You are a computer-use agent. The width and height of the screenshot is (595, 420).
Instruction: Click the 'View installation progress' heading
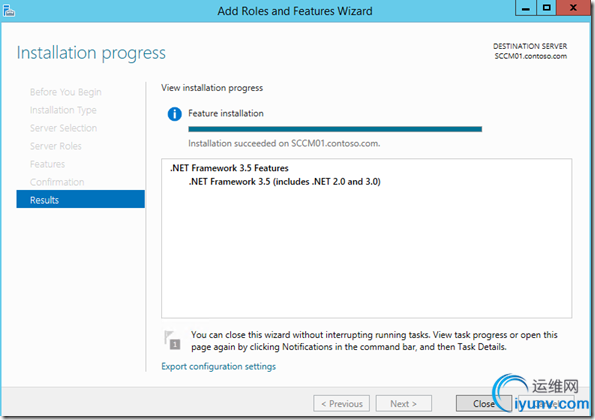[x=212, y=88]
